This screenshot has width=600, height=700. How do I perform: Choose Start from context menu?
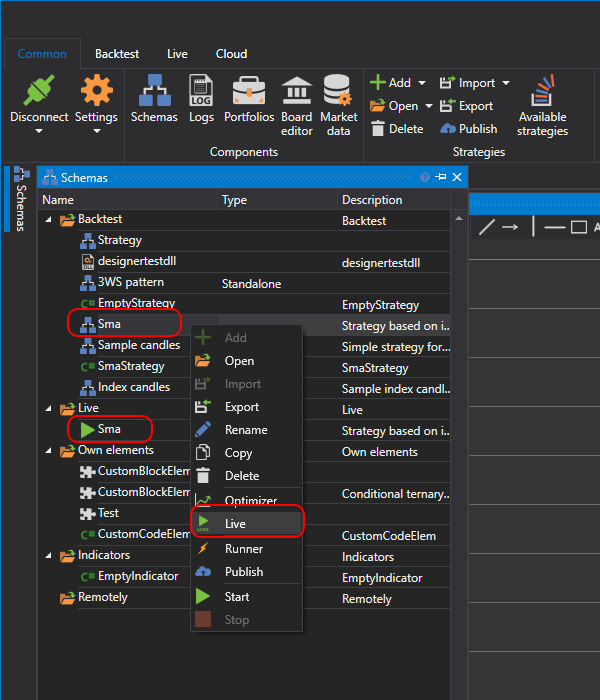click(x=246, y=597)
